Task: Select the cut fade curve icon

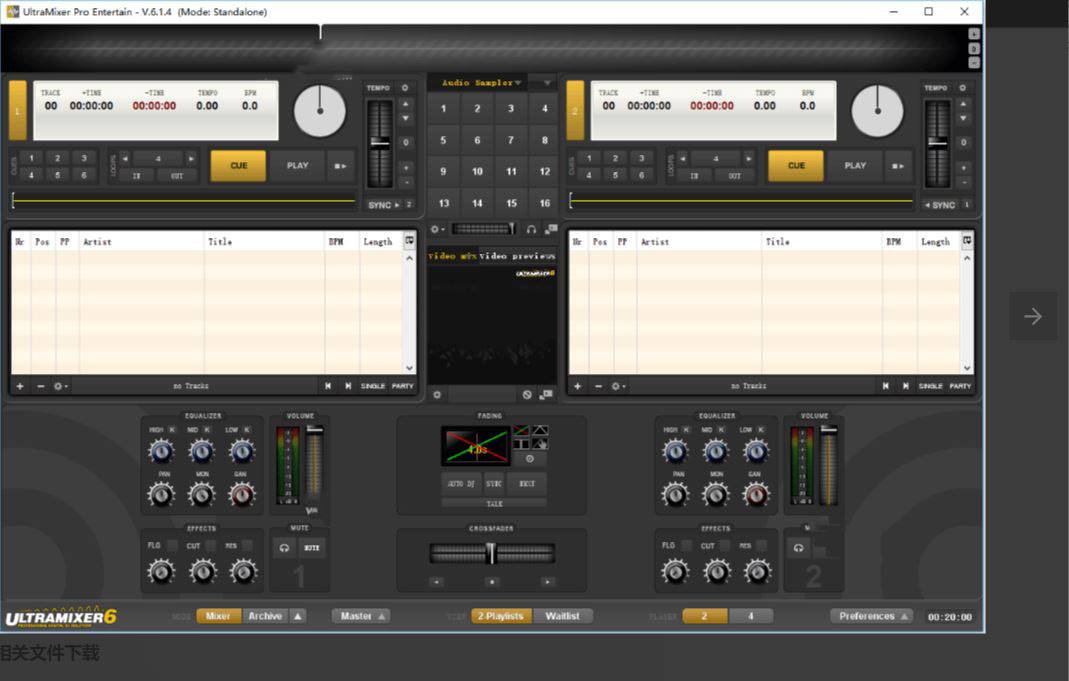Action: pos(521,444)
